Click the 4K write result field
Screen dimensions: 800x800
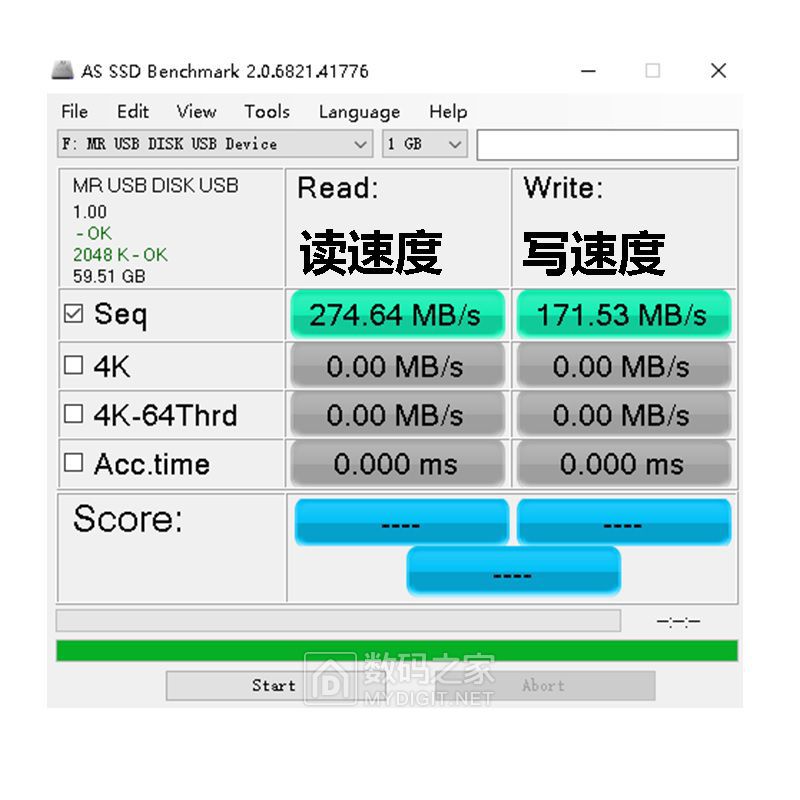(623, 366)
